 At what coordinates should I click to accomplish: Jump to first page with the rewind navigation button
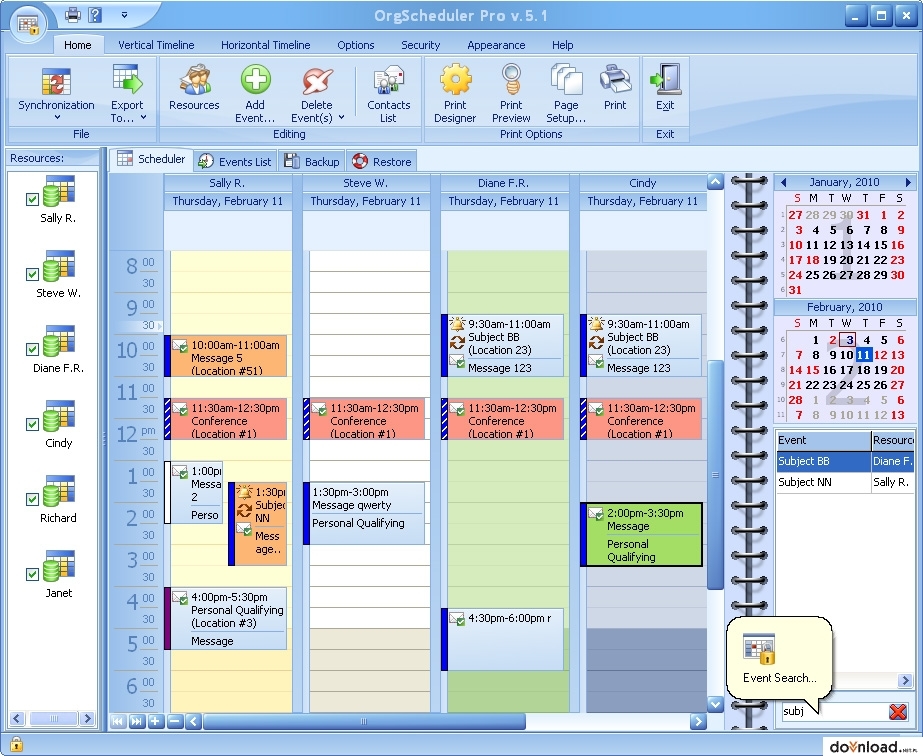click(x=118, y=721)
